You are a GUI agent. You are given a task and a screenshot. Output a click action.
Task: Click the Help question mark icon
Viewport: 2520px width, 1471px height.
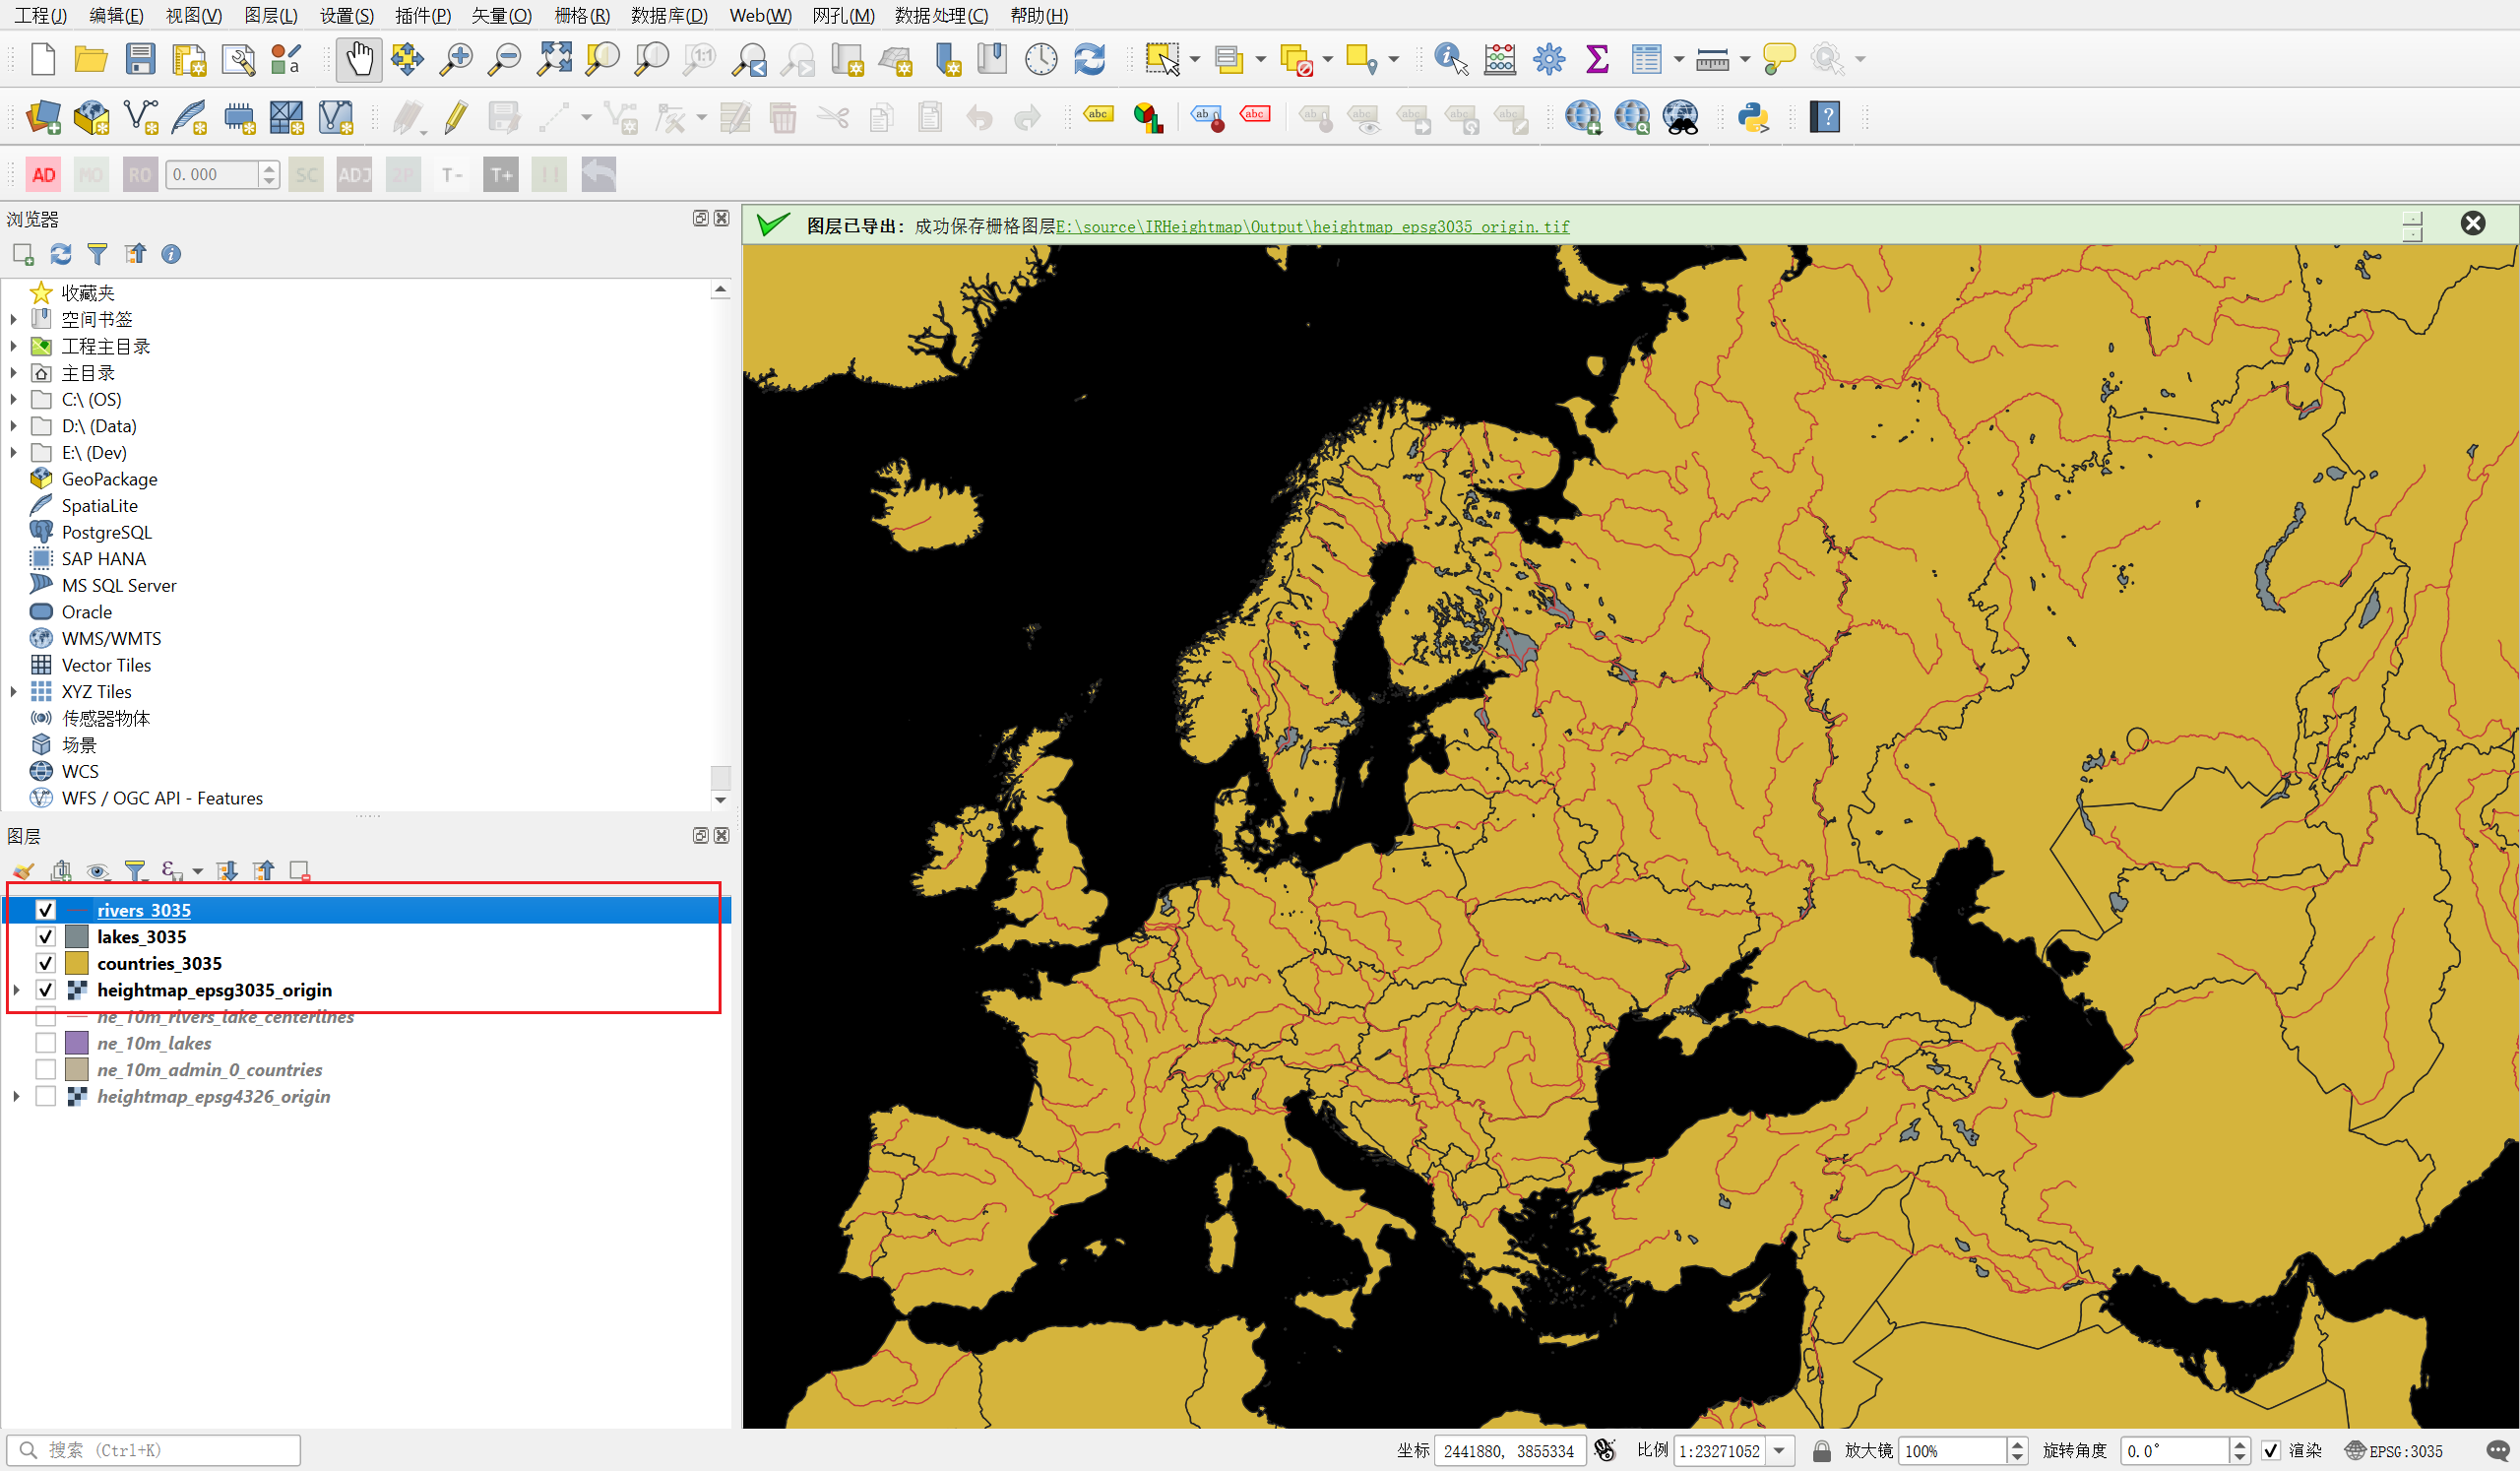[x=1824, y=117]
